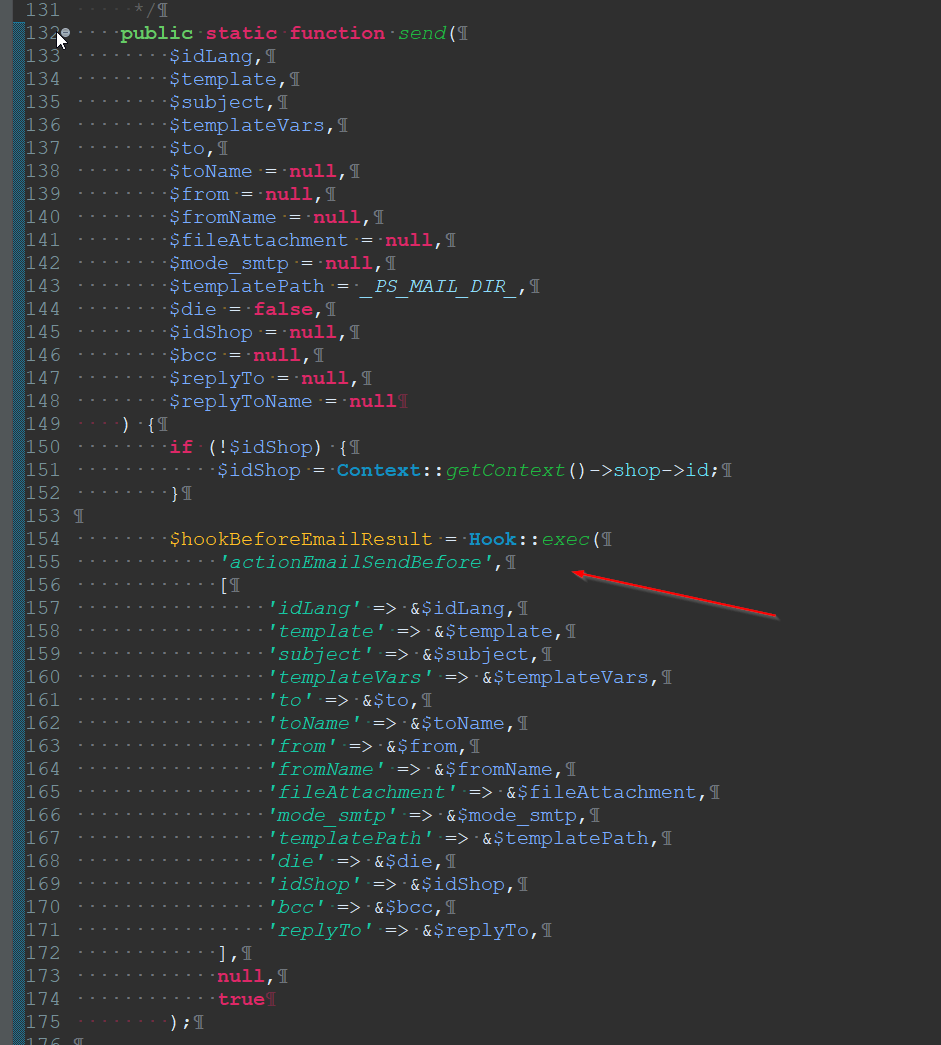Click the 'replyTo' array key on line 171

click(x=320, y=930)
